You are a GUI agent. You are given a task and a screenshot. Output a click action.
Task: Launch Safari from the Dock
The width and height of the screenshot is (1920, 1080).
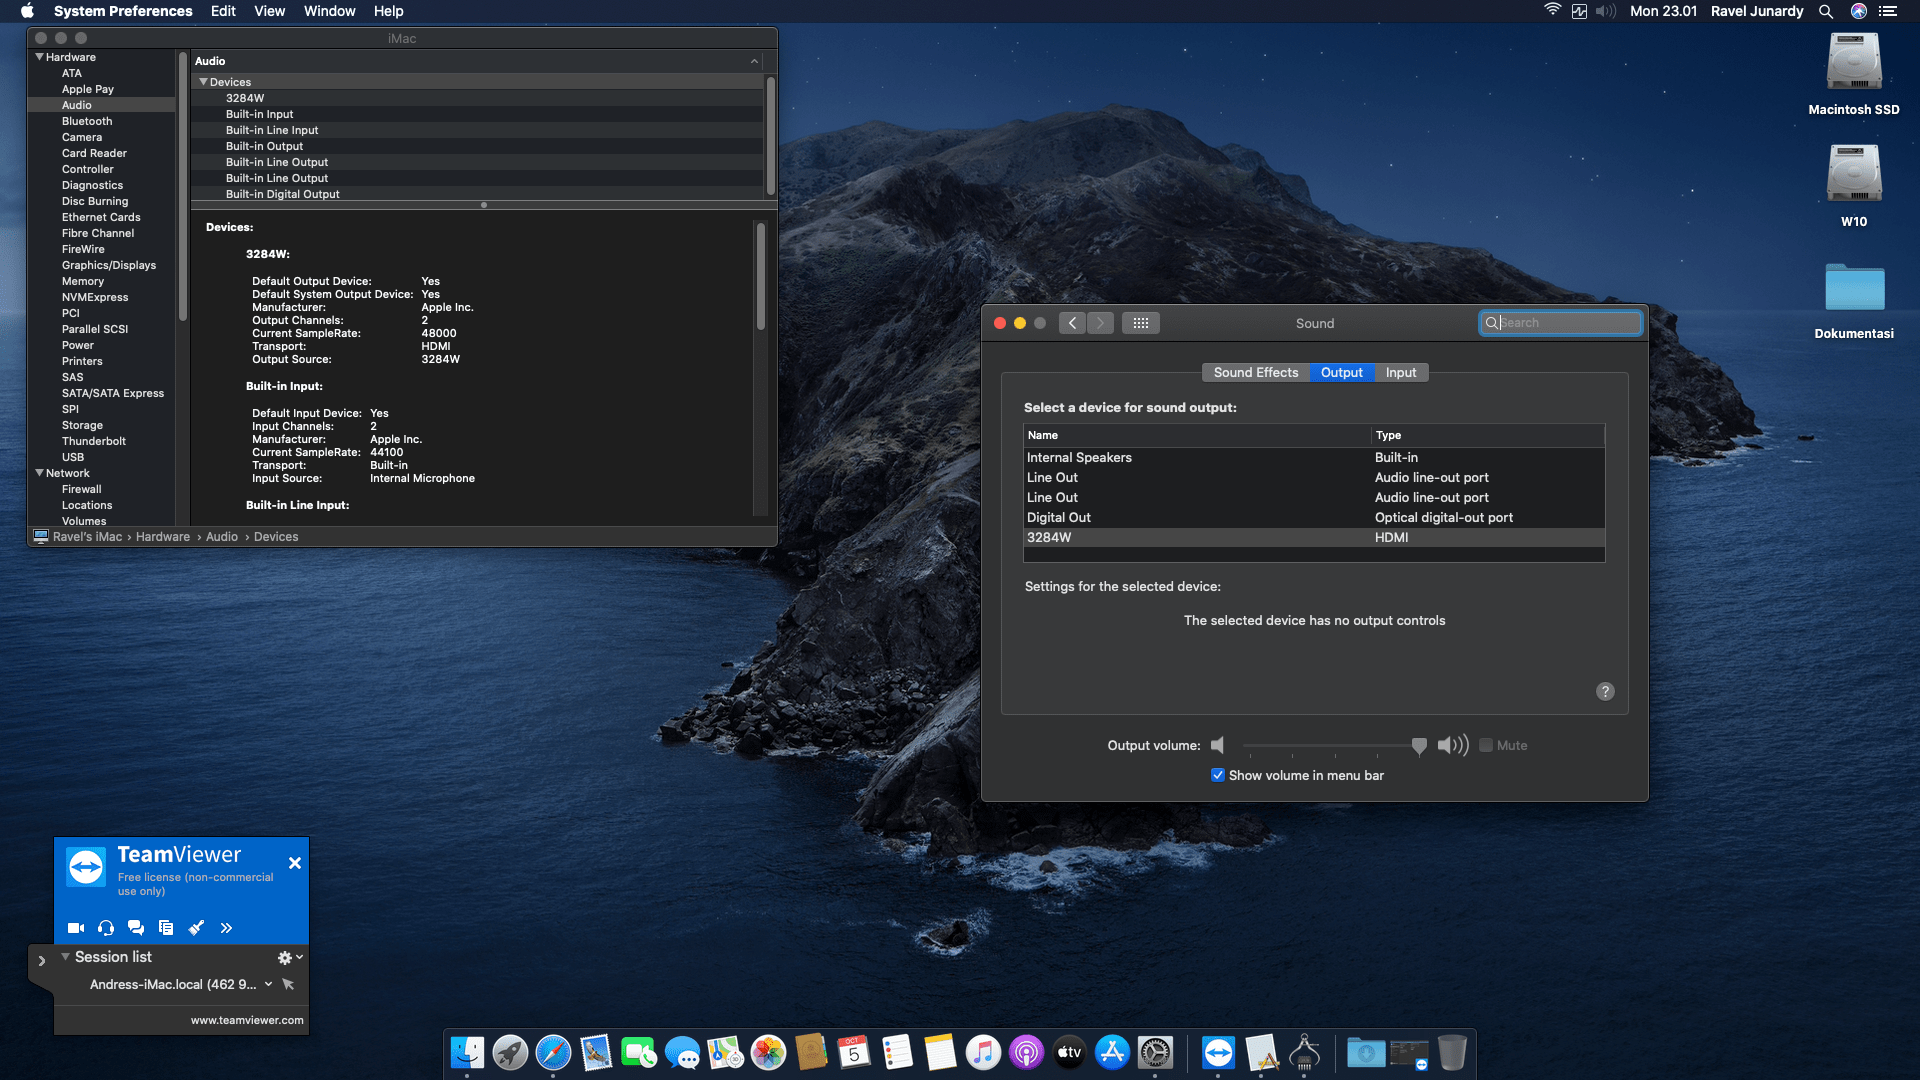(553, 1053)
